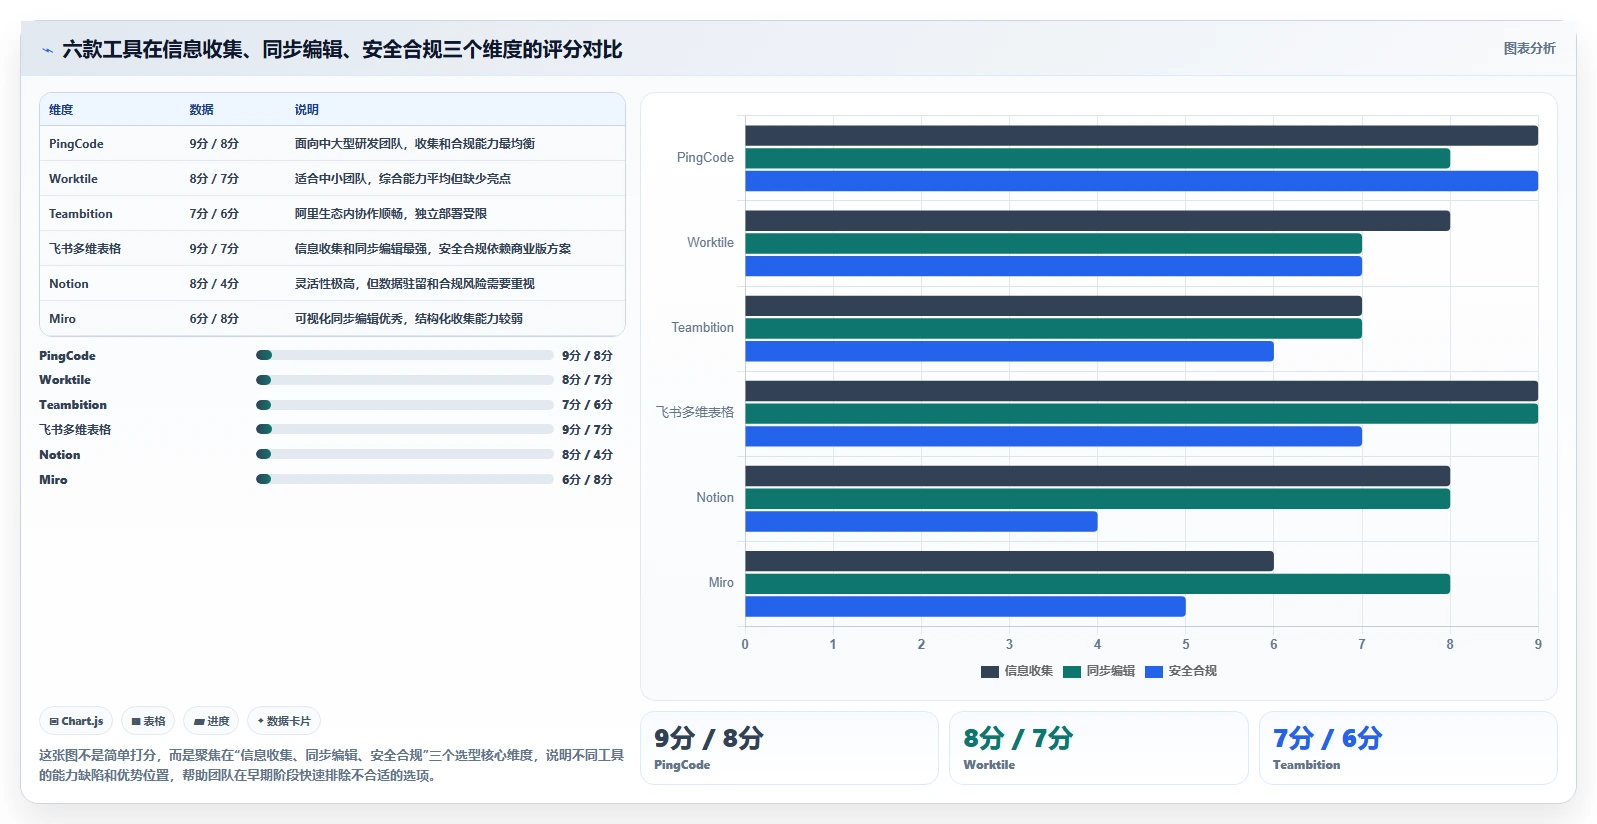Toggle the 同步编辑 legend swatch
The height and width of the screenshot is (824, 1597).
point(1072,672)
